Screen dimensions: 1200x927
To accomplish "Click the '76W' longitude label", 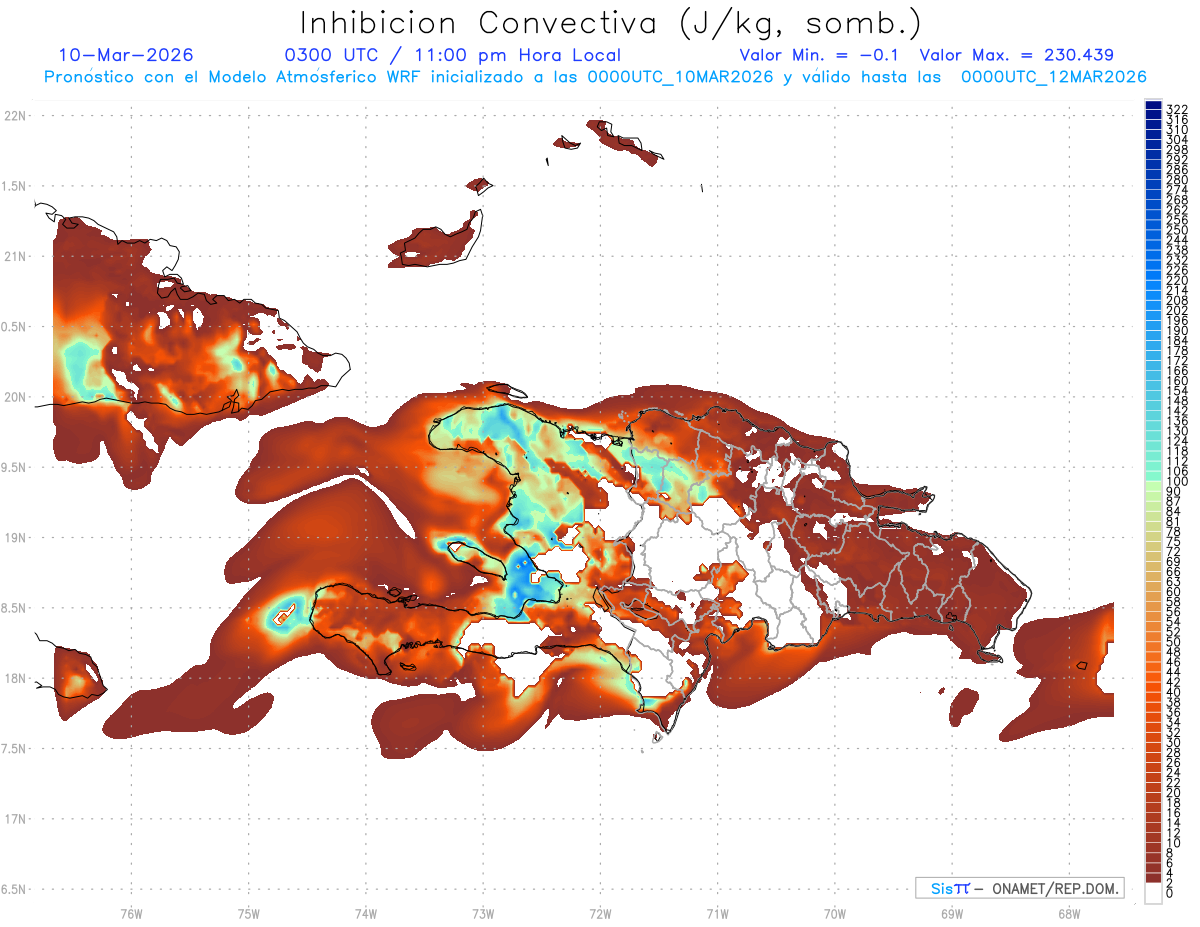I will (x=131, y=913).
